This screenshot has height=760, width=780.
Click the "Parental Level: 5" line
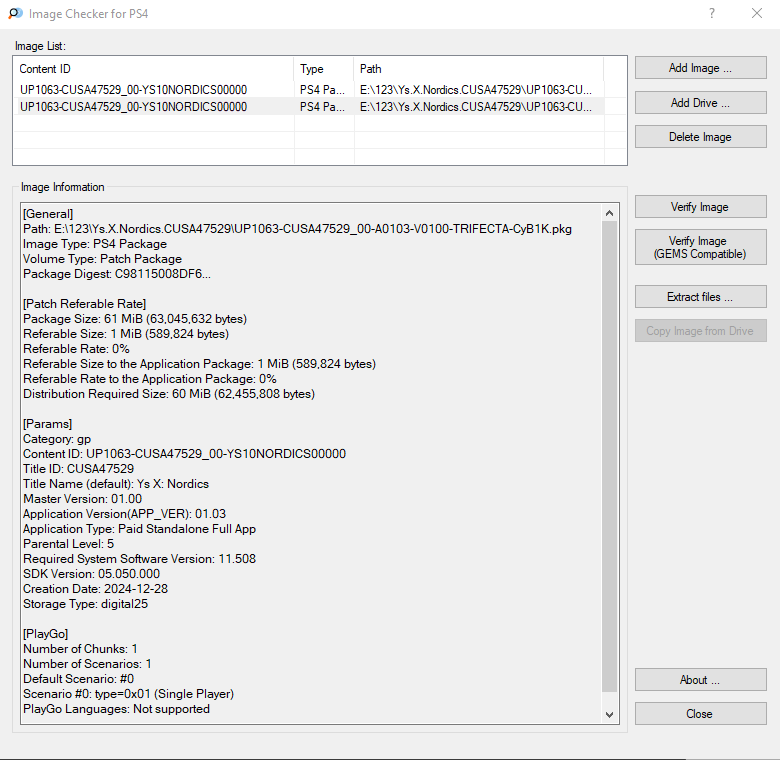click(69, 543)
